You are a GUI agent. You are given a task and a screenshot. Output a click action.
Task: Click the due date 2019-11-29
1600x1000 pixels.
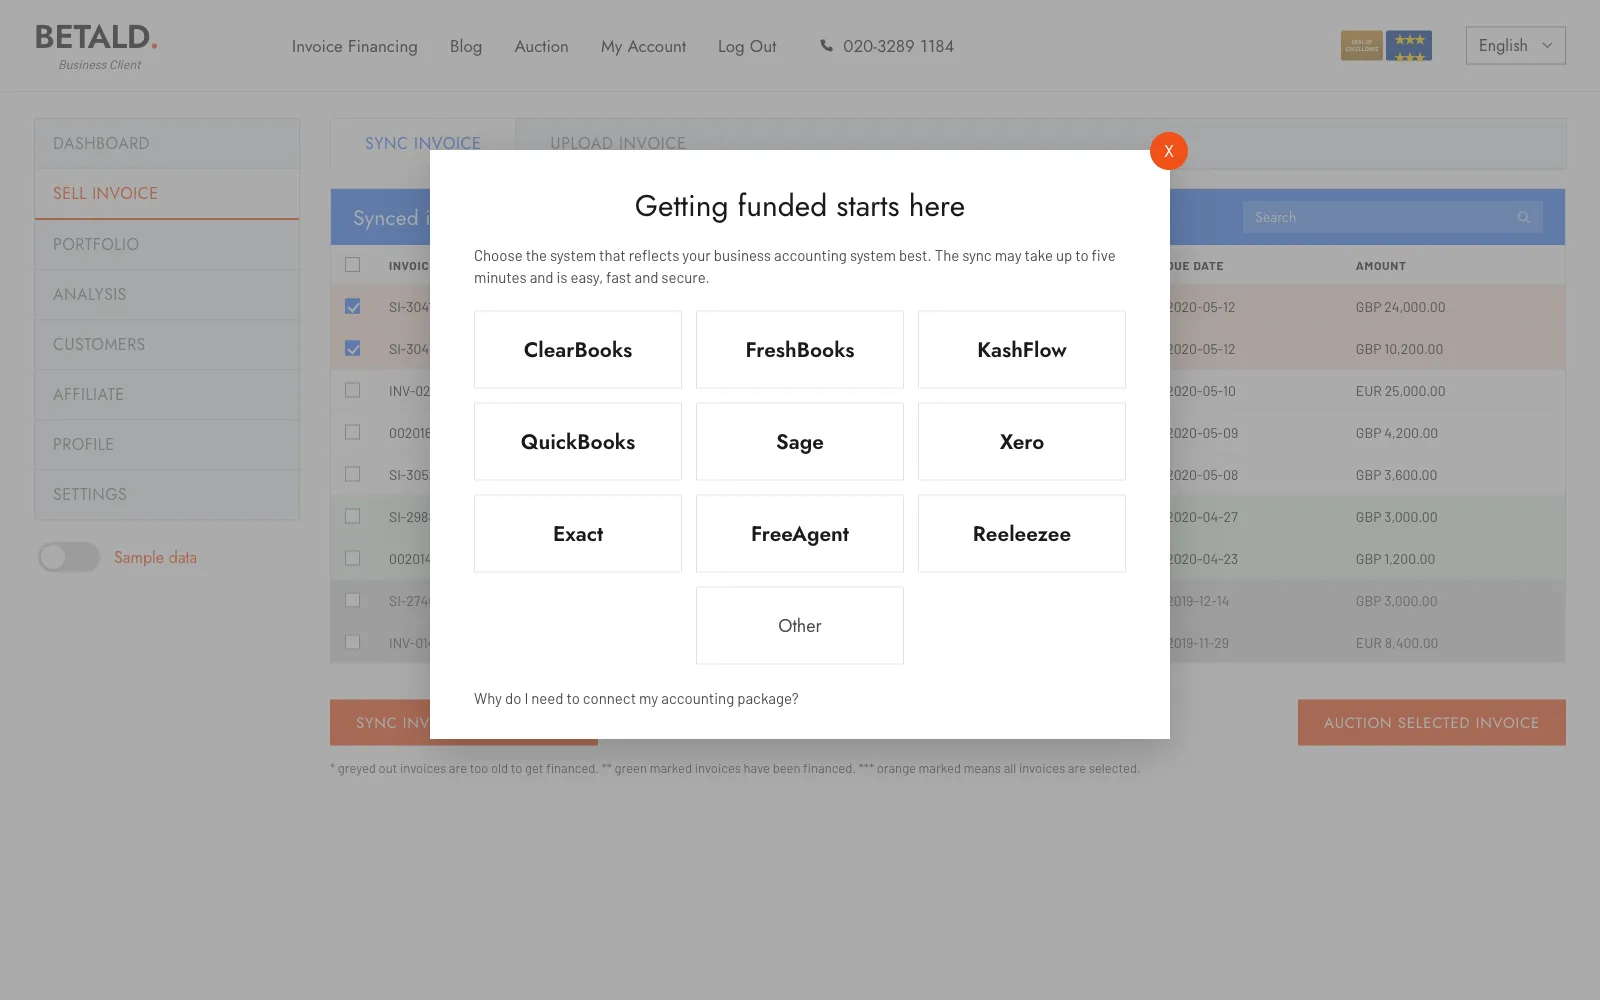[x=1200, y=643]
